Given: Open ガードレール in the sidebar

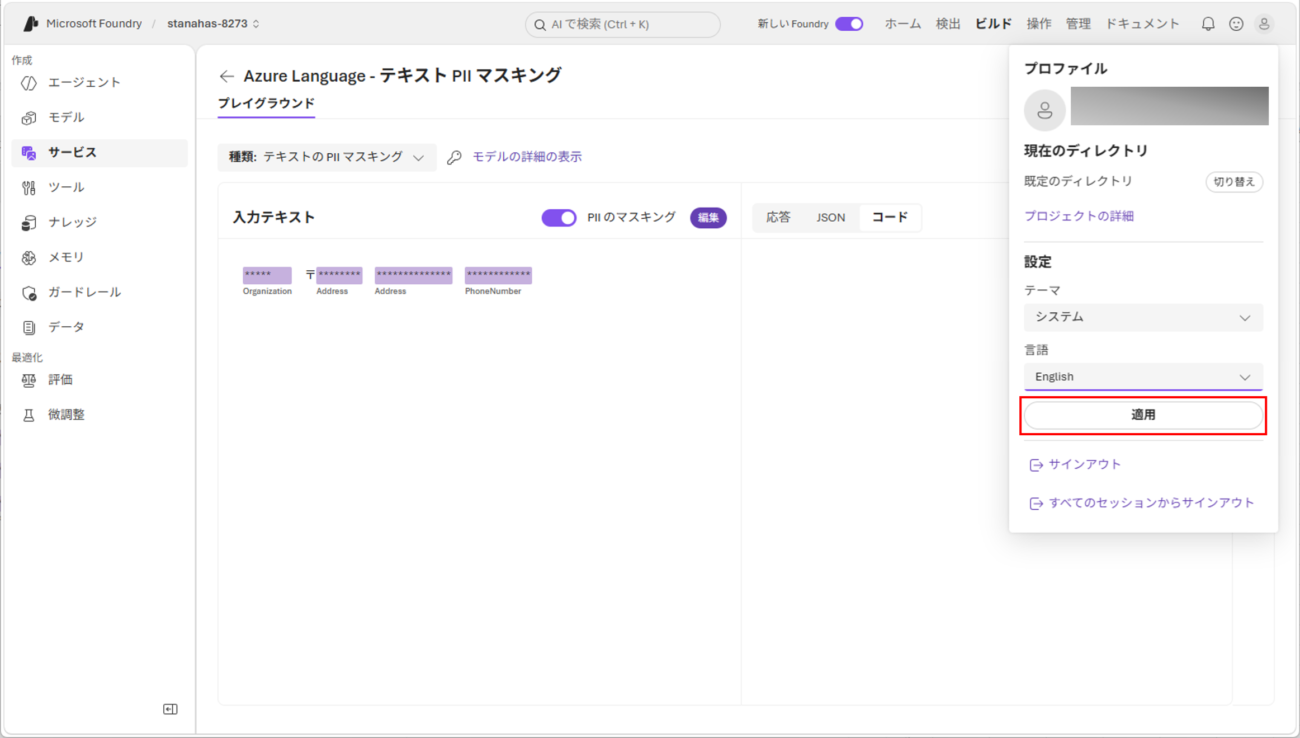Looking at the screenshot, I should [x=99, y=293].
